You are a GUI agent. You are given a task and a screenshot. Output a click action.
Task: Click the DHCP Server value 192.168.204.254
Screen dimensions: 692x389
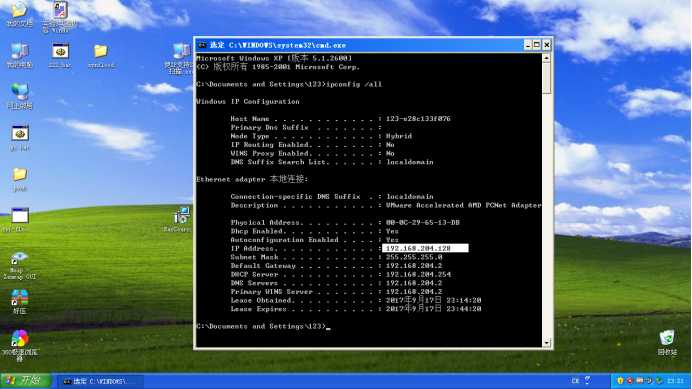coord(418,274)
